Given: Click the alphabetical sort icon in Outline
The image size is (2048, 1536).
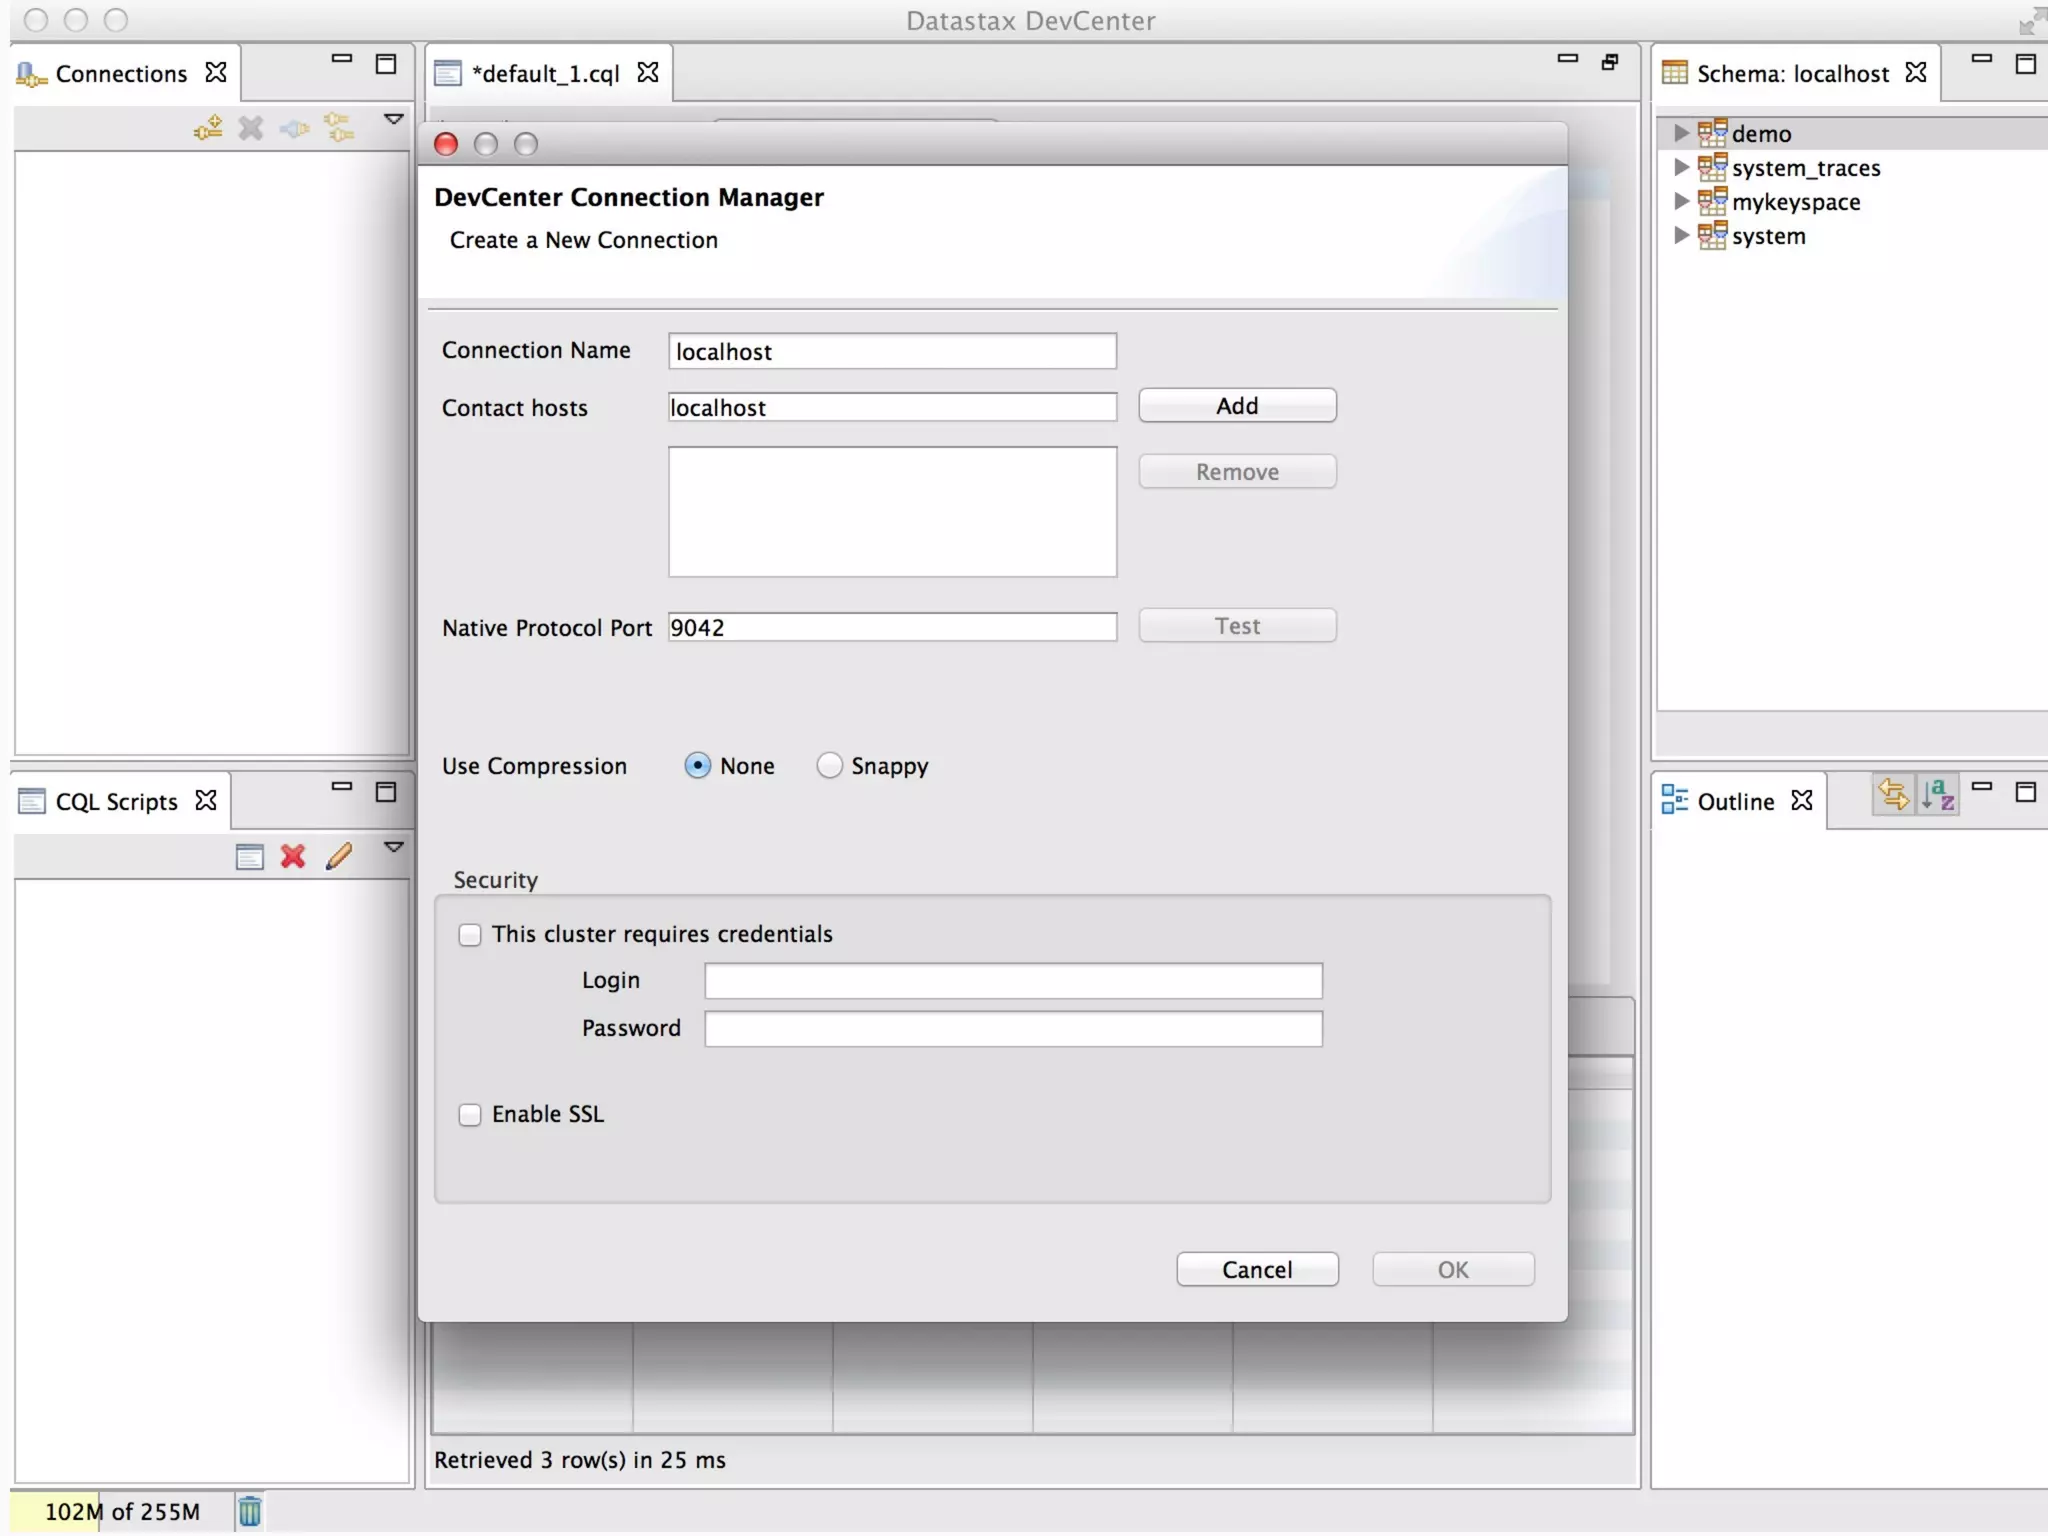Looking at the screenshot, I should pyautogui.click(x=1937, y=796).
